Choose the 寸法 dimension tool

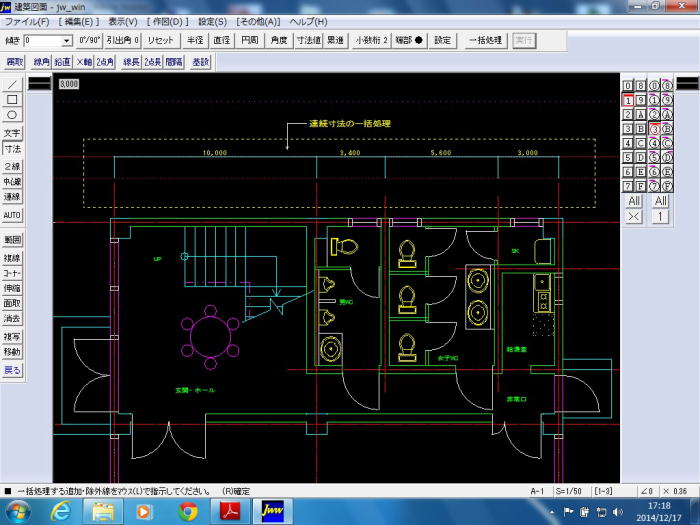(12, 148)
